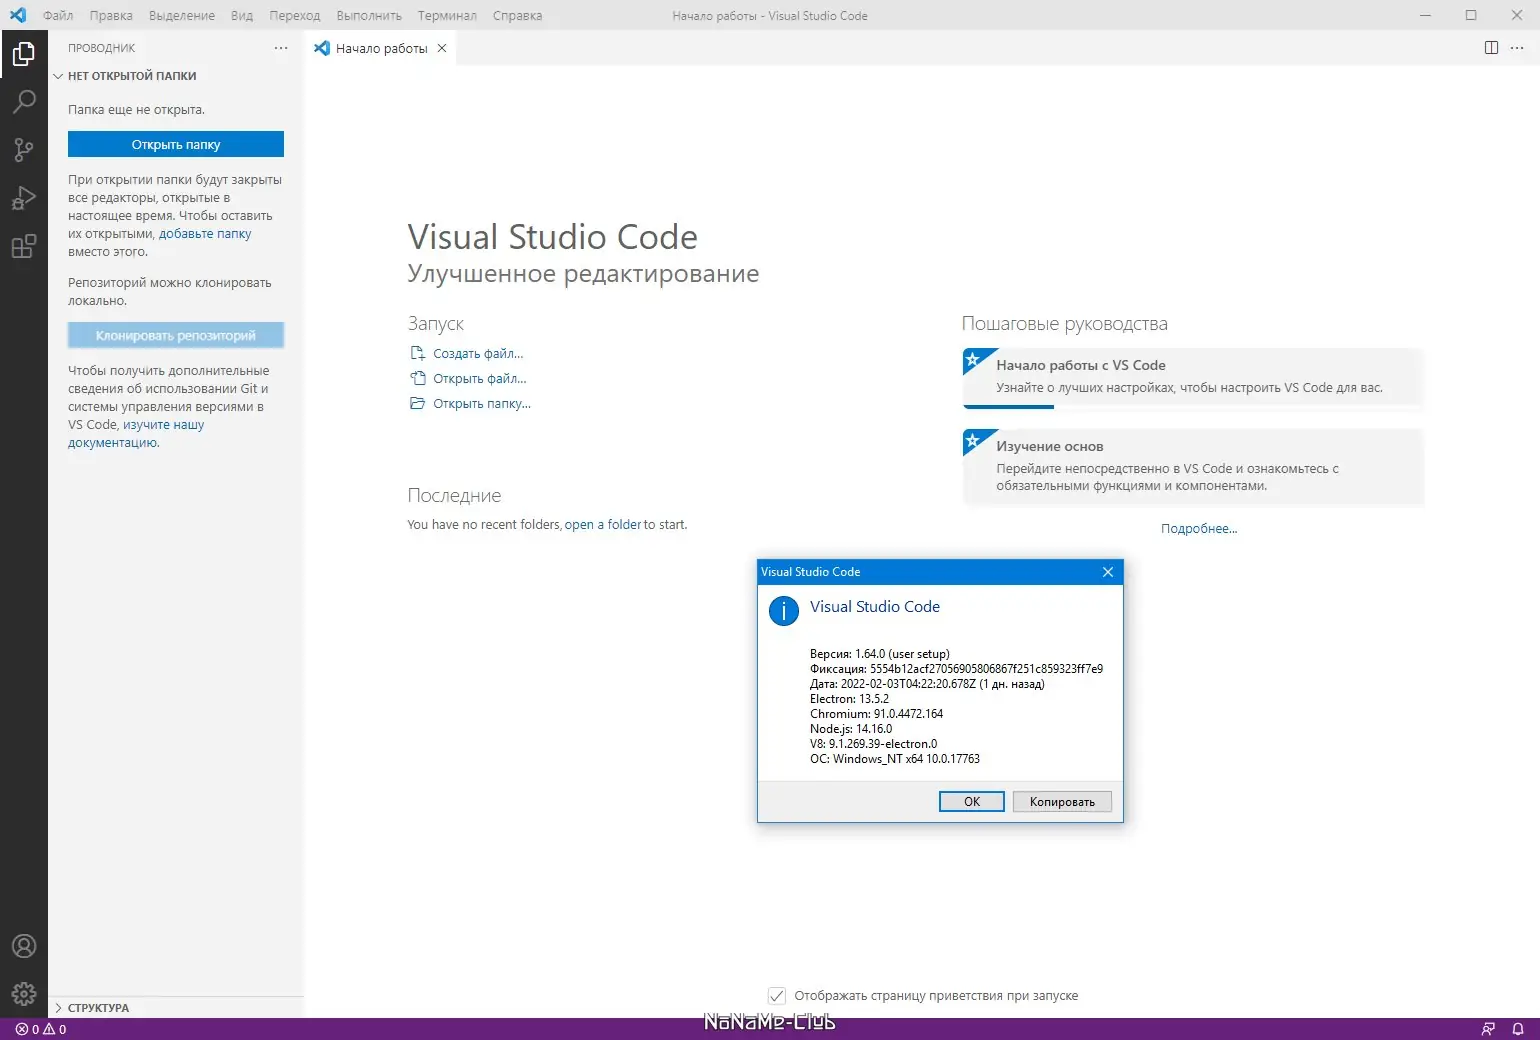Viewport: 1540px width, 1040px height.
Task: Open the Правка menu
Action: [x=111, y=15]
